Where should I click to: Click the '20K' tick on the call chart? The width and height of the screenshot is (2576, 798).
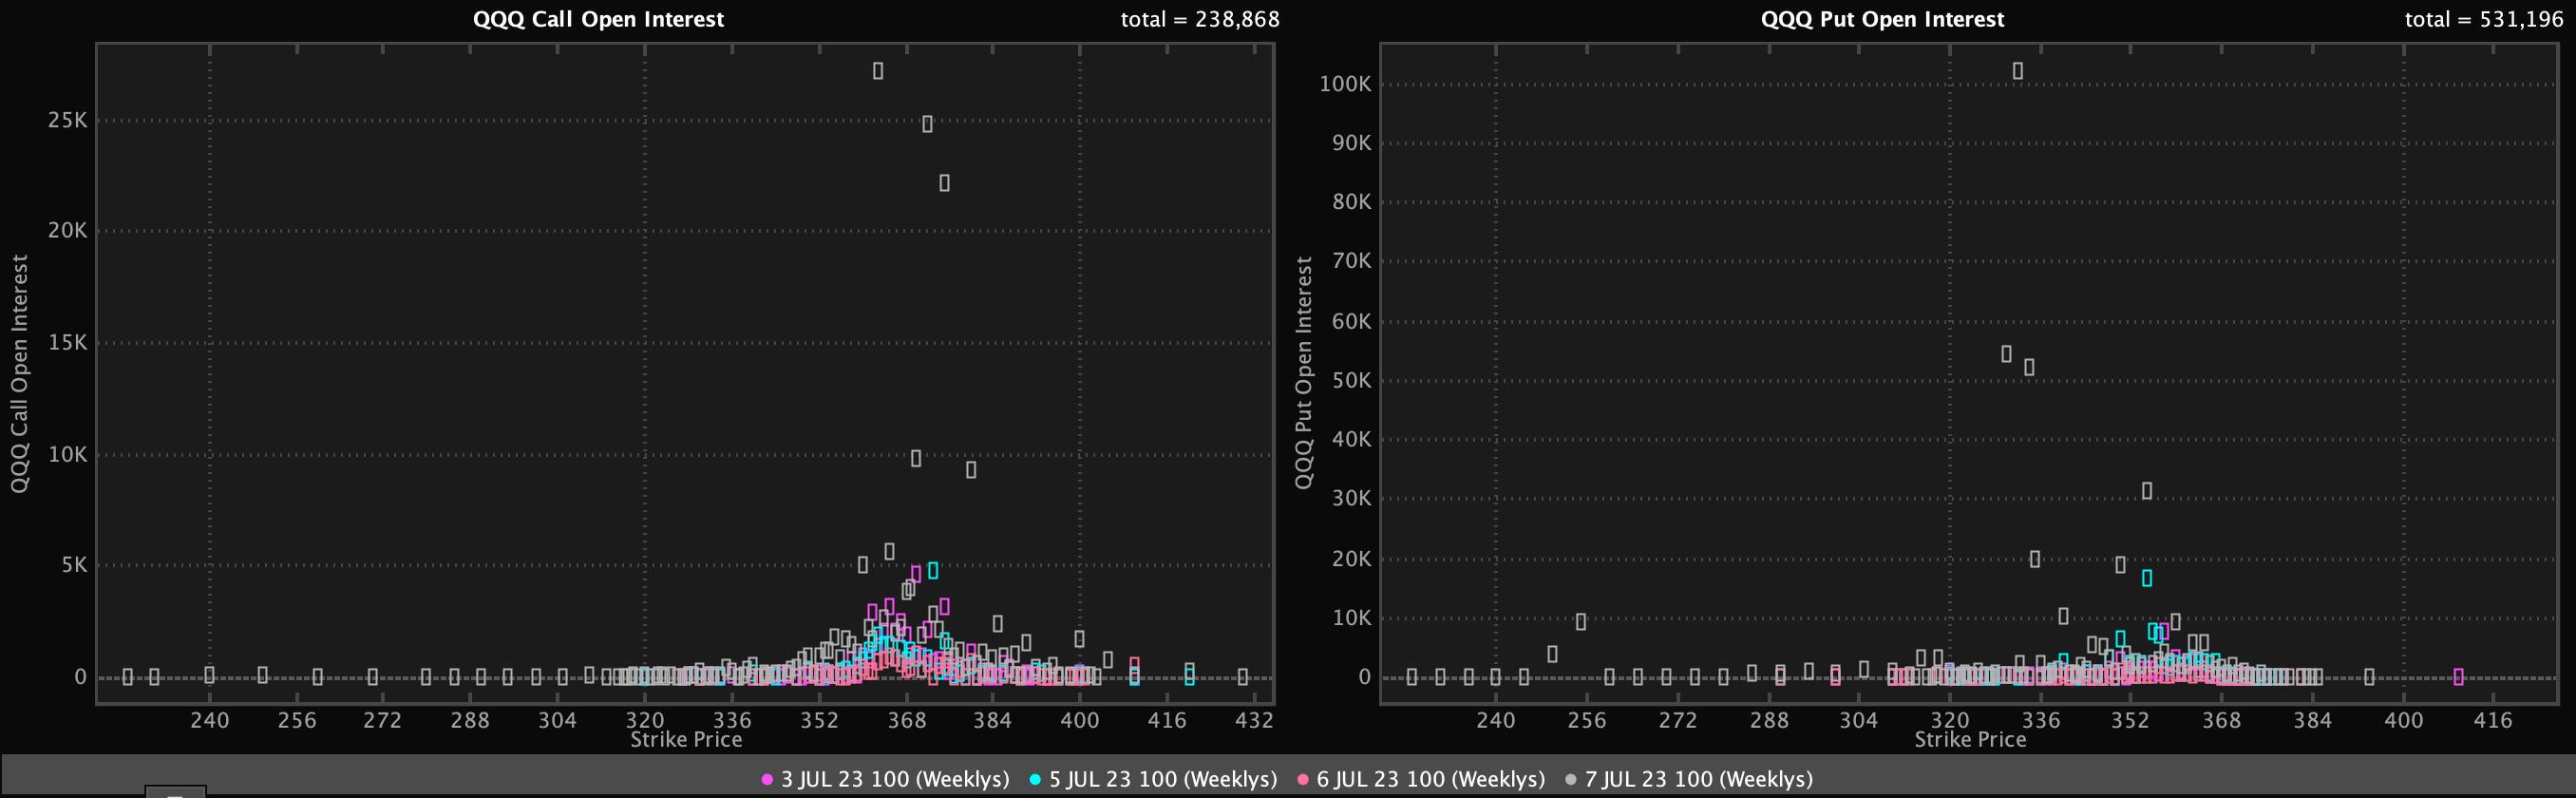coord(68,231)
